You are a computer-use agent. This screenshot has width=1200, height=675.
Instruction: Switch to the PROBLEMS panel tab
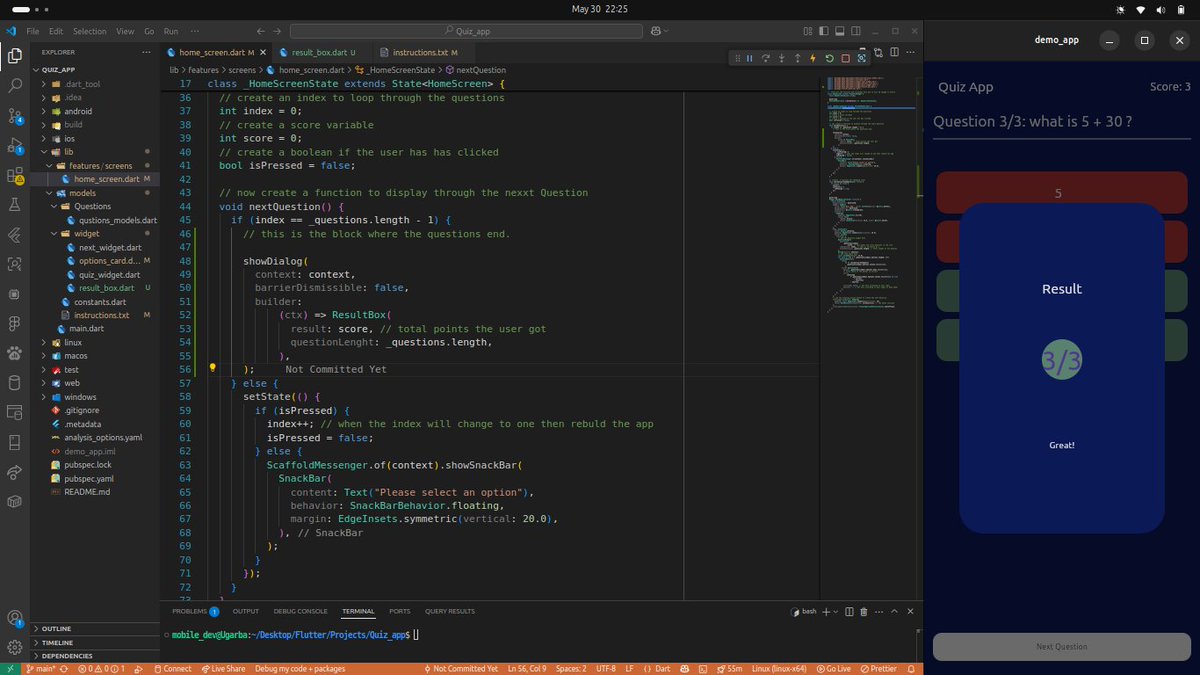click(x=195, y=611)
